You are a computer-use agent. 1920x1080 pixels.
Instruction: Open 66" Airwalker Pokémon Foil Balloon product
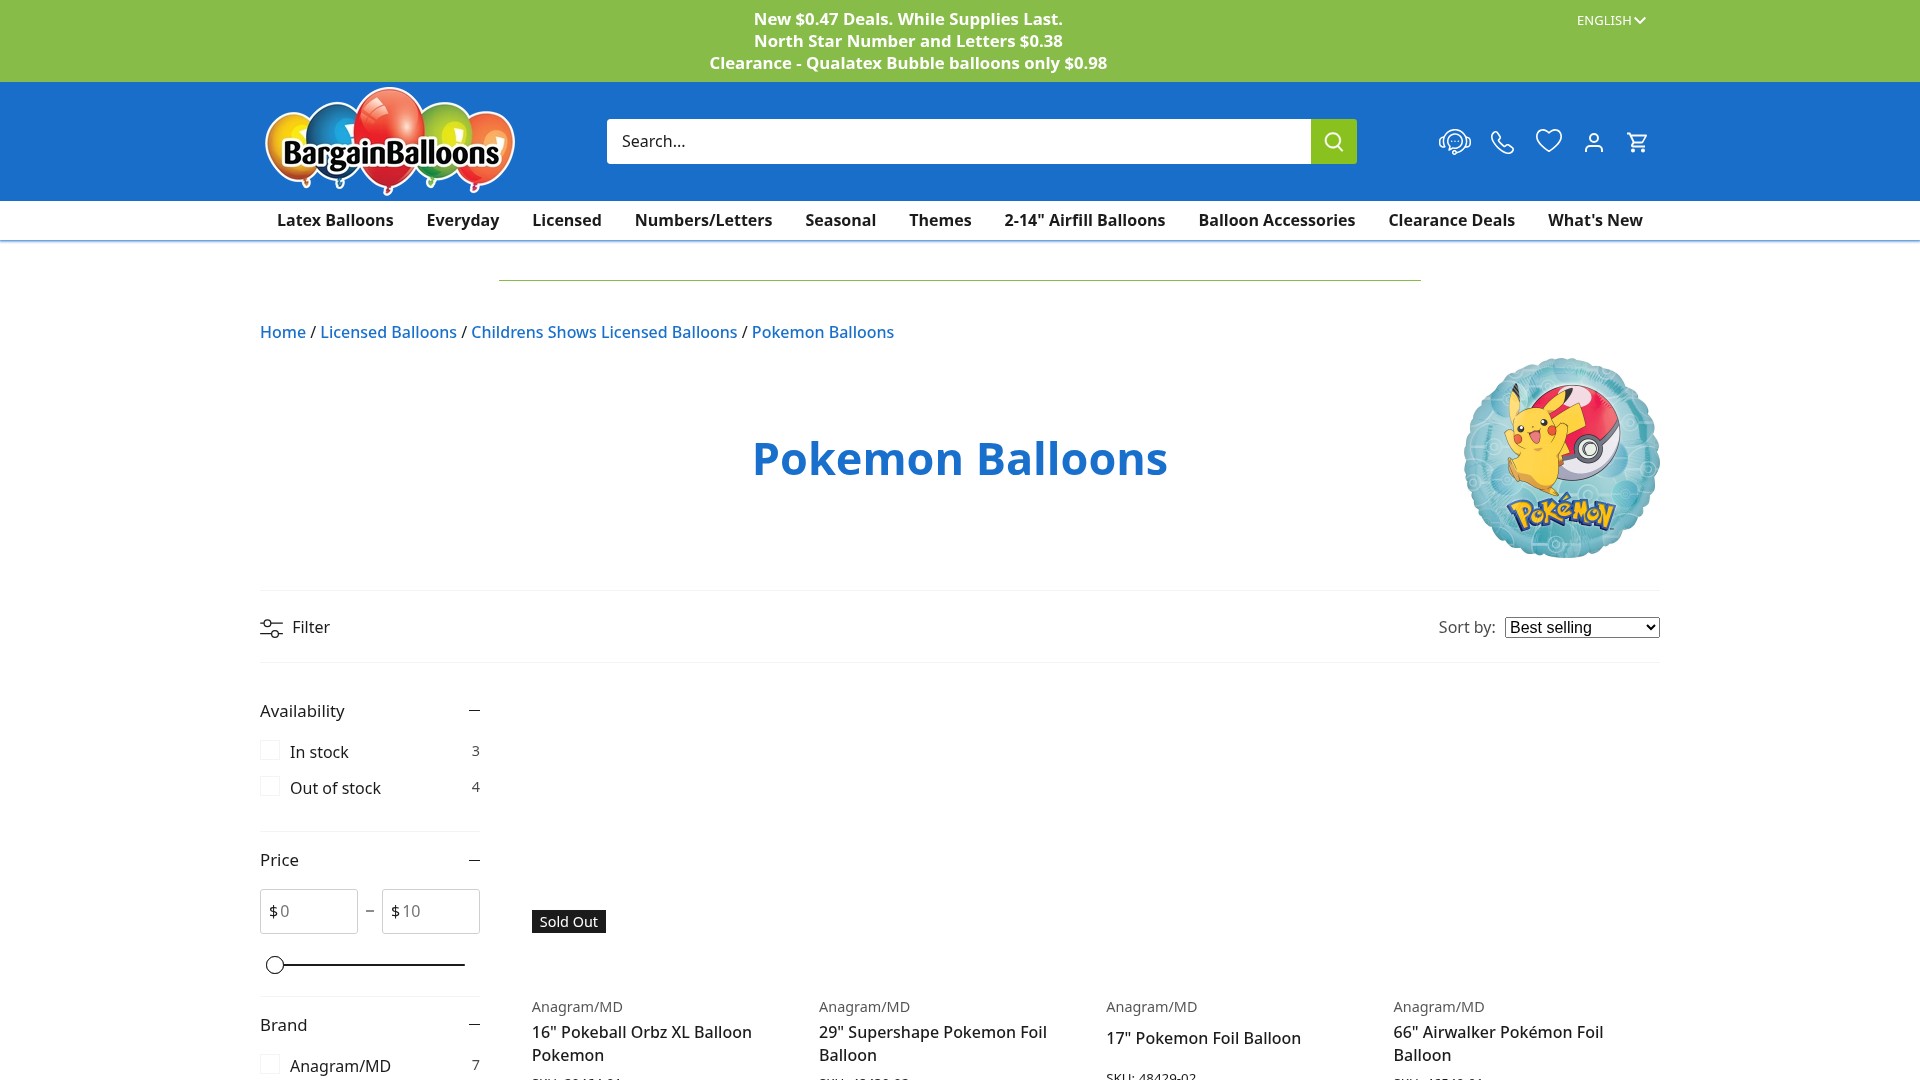[x=1498, y=1043]
